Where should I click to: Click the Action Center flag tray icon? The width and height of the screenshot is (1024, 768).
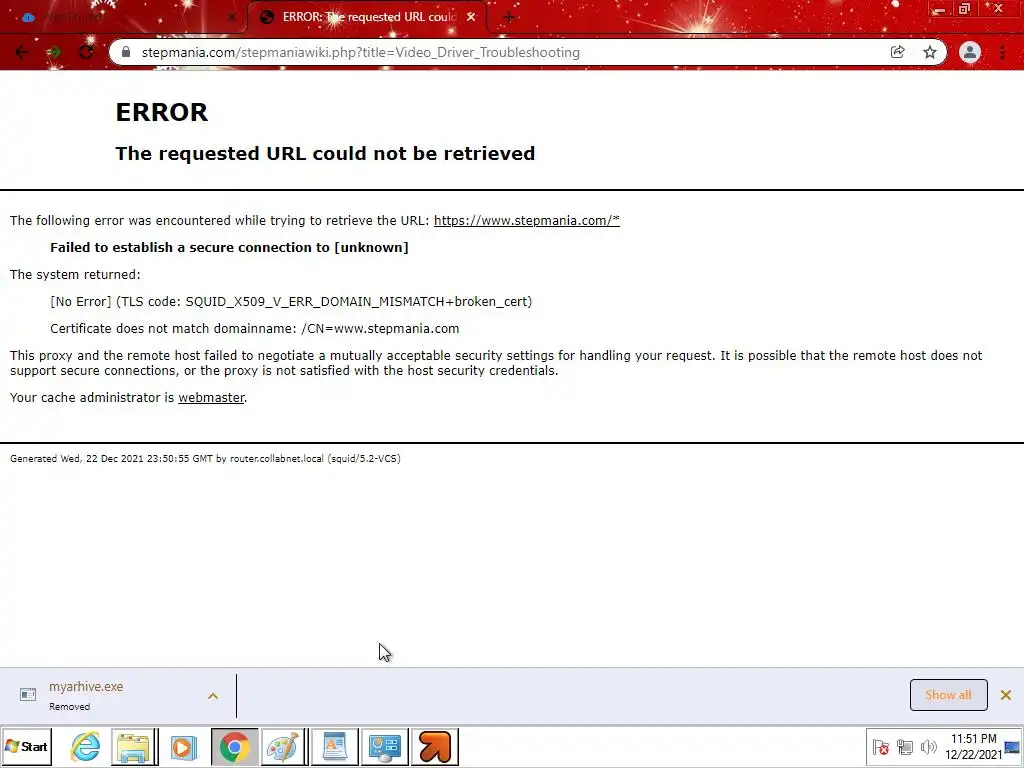click(880, 747)
